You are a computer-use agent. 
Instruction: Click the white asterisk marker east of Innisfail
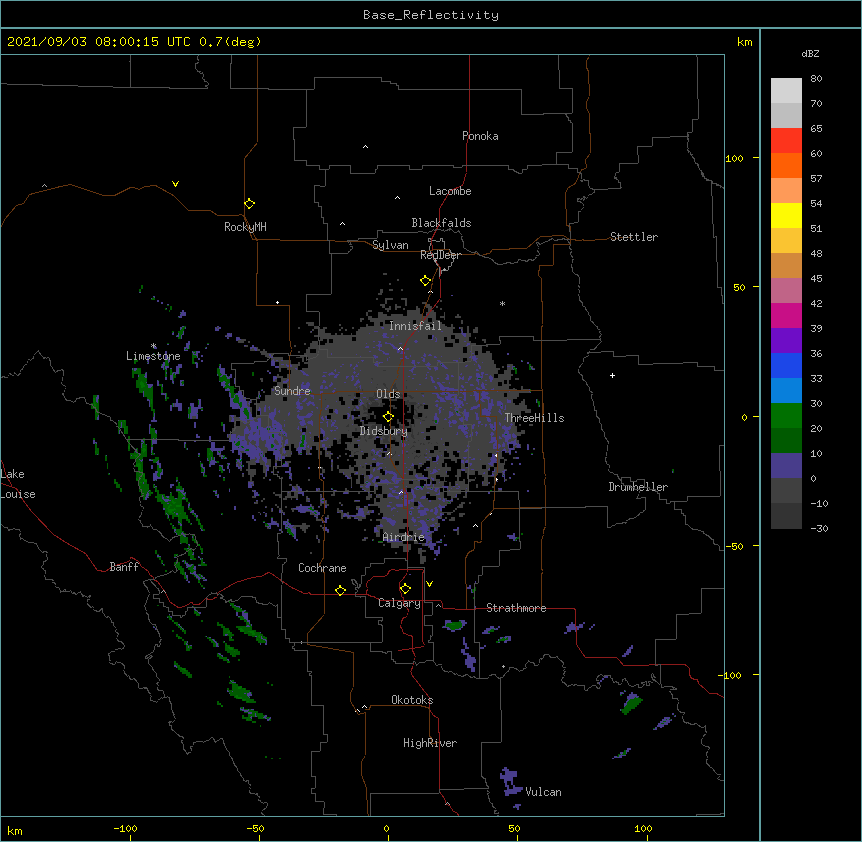pos(502,303)
